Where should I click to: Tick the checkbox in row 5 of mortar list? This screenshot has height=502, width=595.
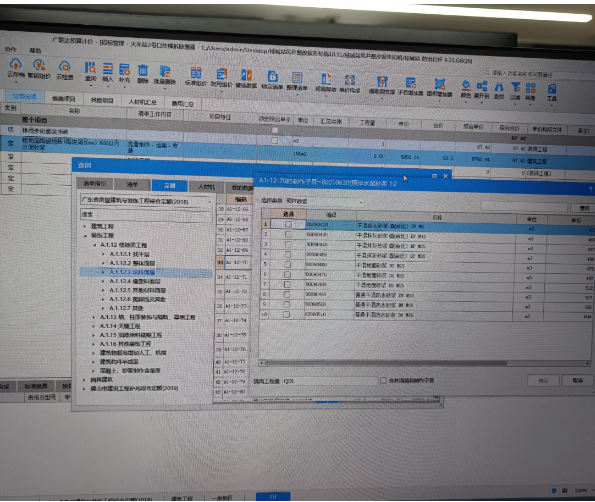coord(288,264)
